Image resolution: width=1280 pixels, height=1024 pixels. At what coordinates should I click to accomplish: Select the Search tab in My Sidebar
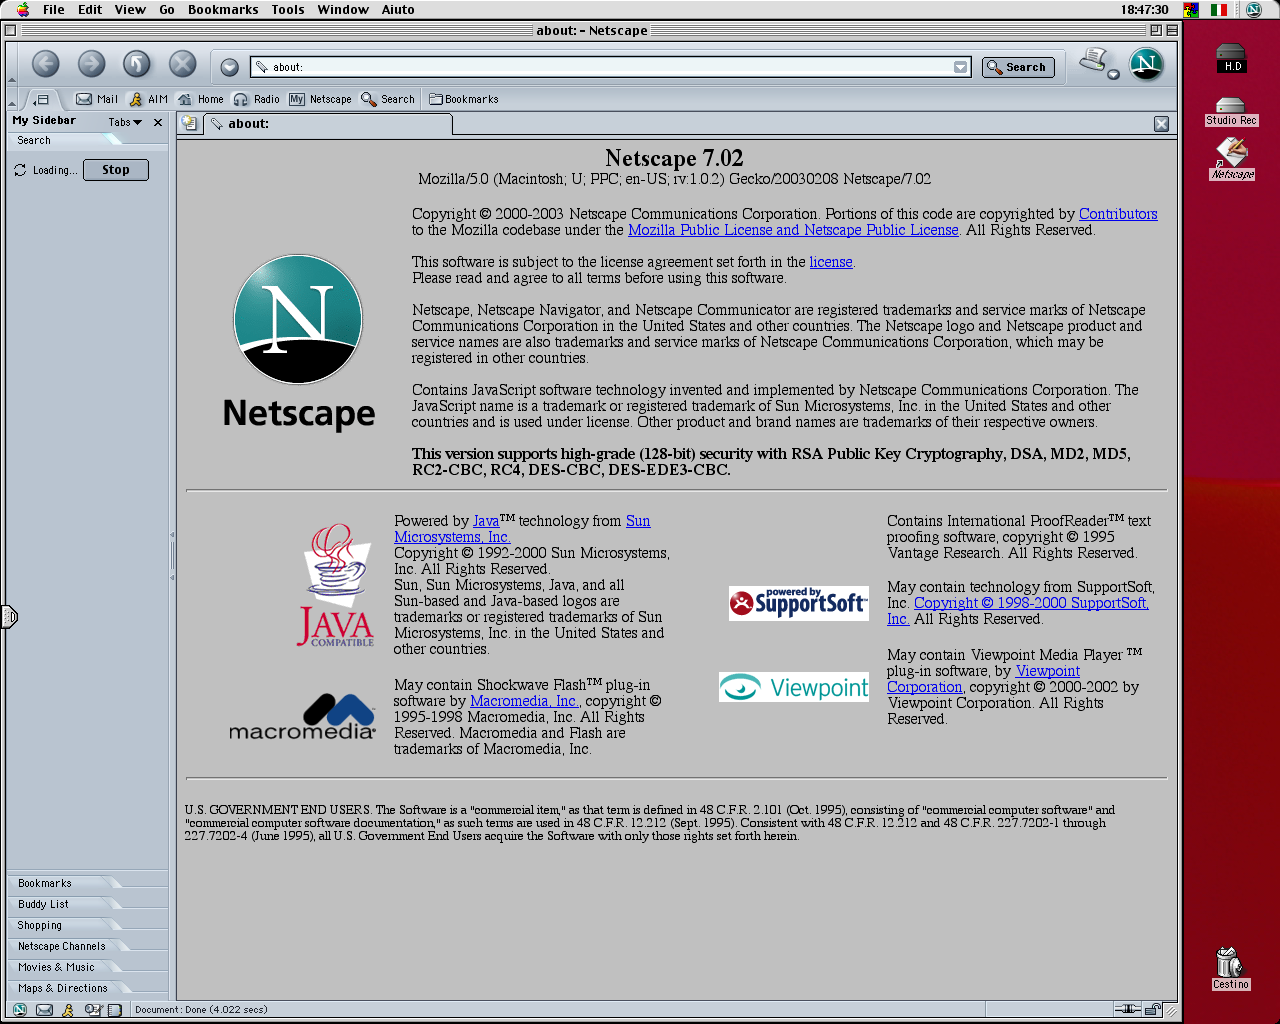pos(87,140)
